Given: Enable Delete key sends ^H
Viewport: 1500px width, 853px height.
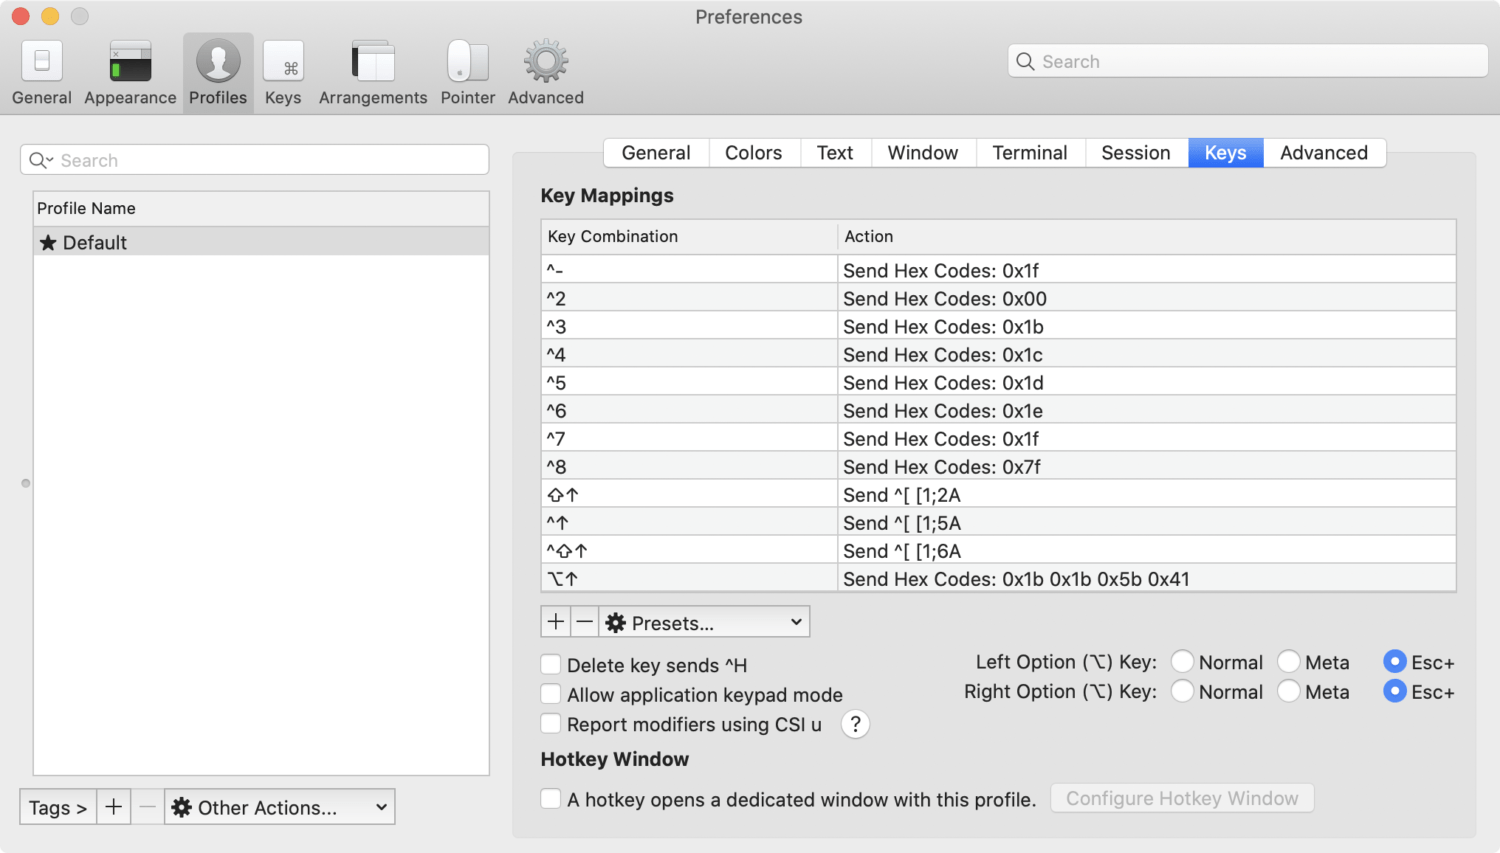Looking at the screenshot, I should pyautogui.click(x=551, y=665).
